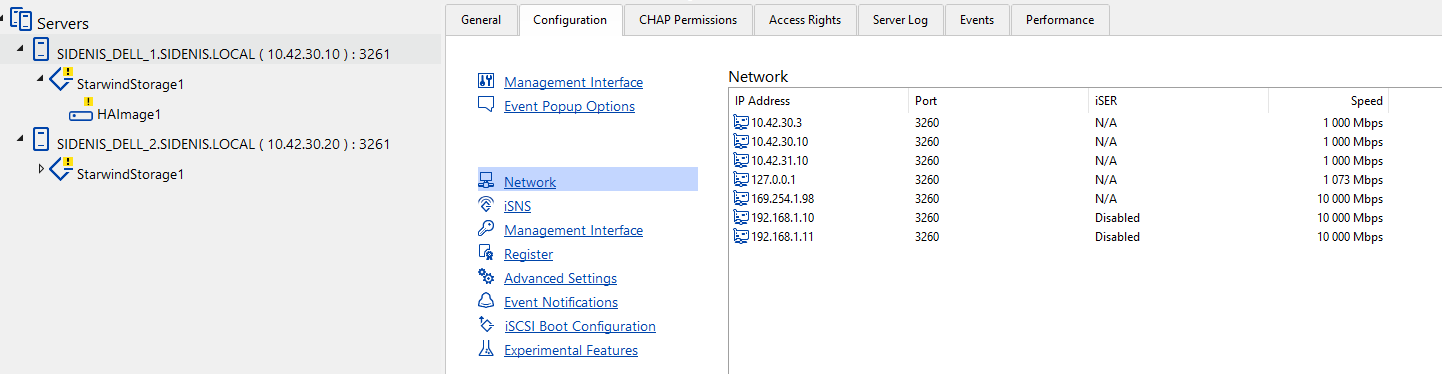The width and height of the screenshot is (1442, 374).
Task: Switch to the Performance tab
Action: (x=1060, y=19)
